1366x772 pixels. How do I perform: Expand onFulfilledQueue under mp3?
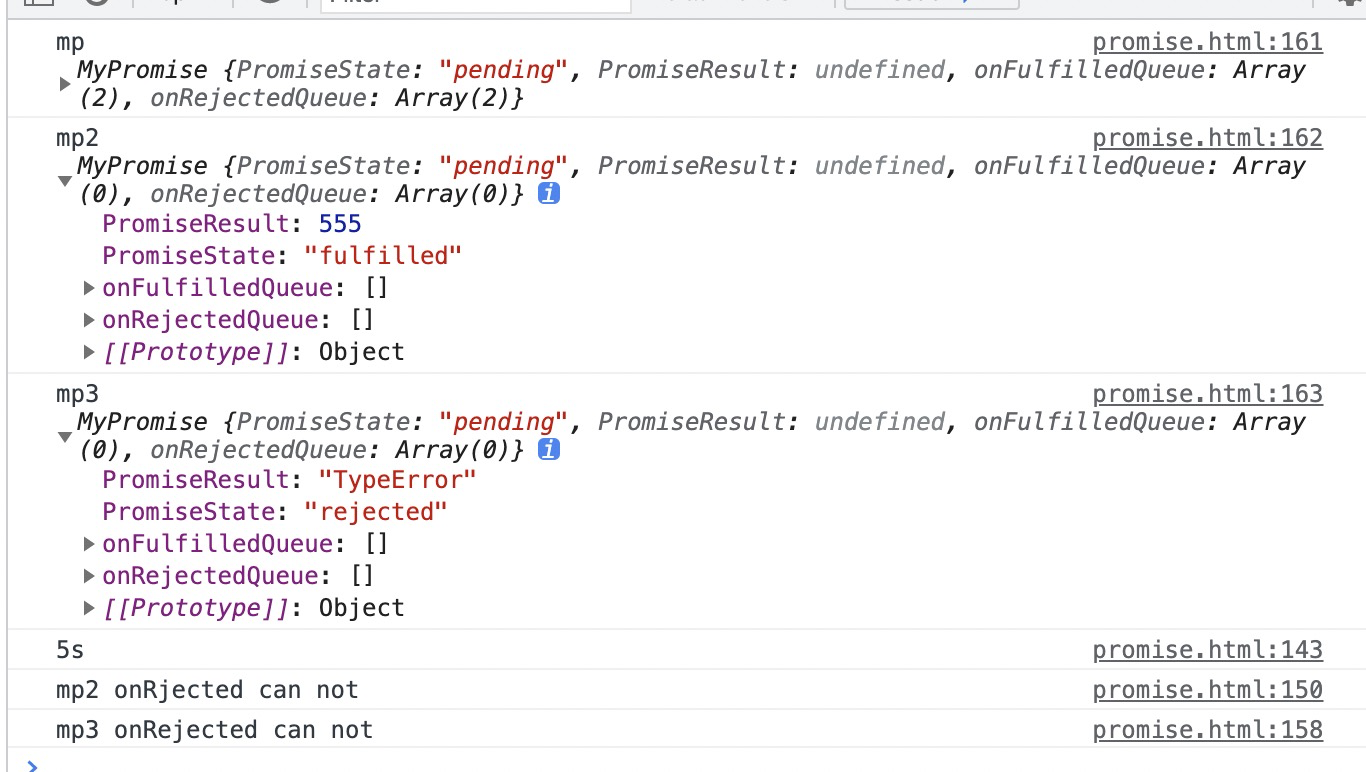coord(90,544)
